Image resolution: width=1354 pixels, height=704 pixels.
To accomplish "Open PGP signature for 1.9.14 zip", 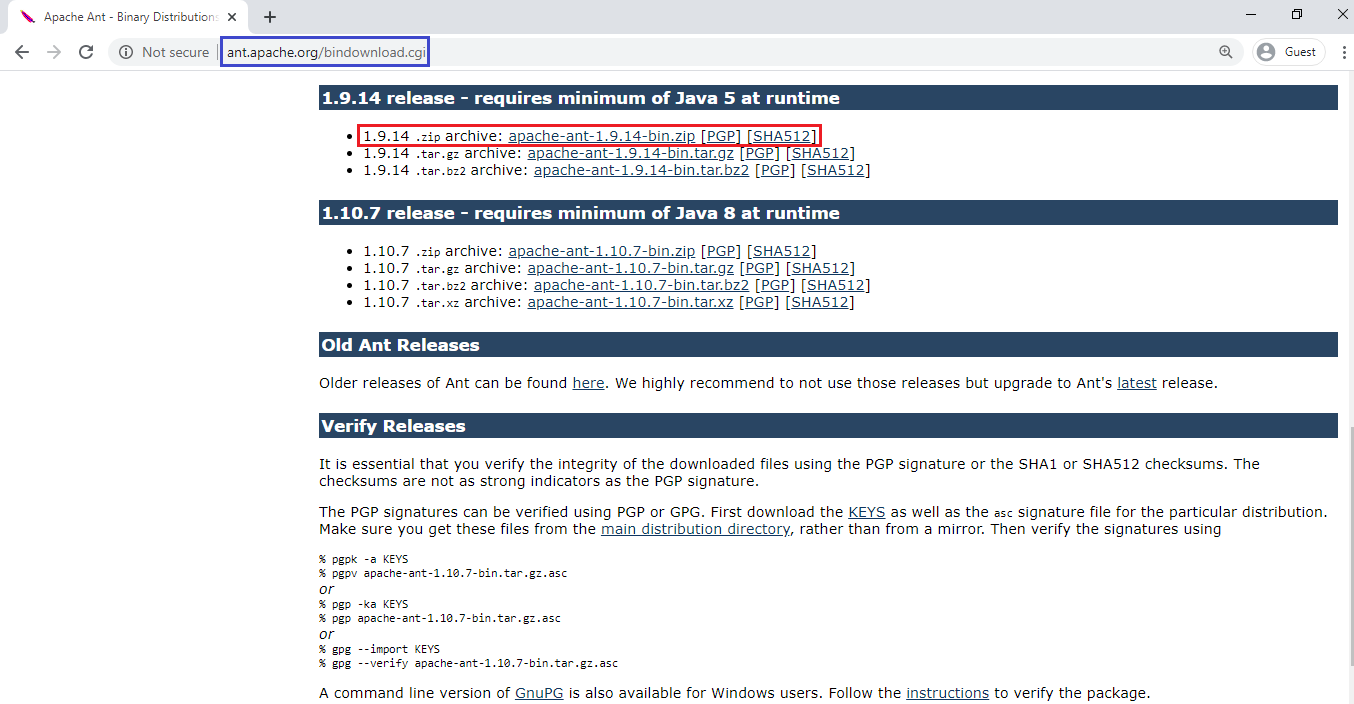I will coord(720,136).
